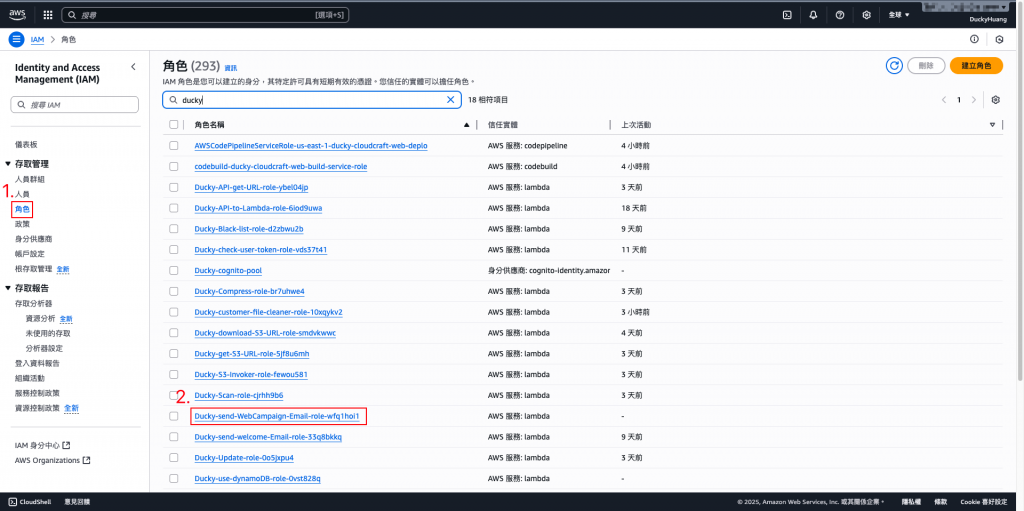Launch CloudShell from top bar icon
The height and width of the screenshot is (511, 1024).
click(788, 15)
